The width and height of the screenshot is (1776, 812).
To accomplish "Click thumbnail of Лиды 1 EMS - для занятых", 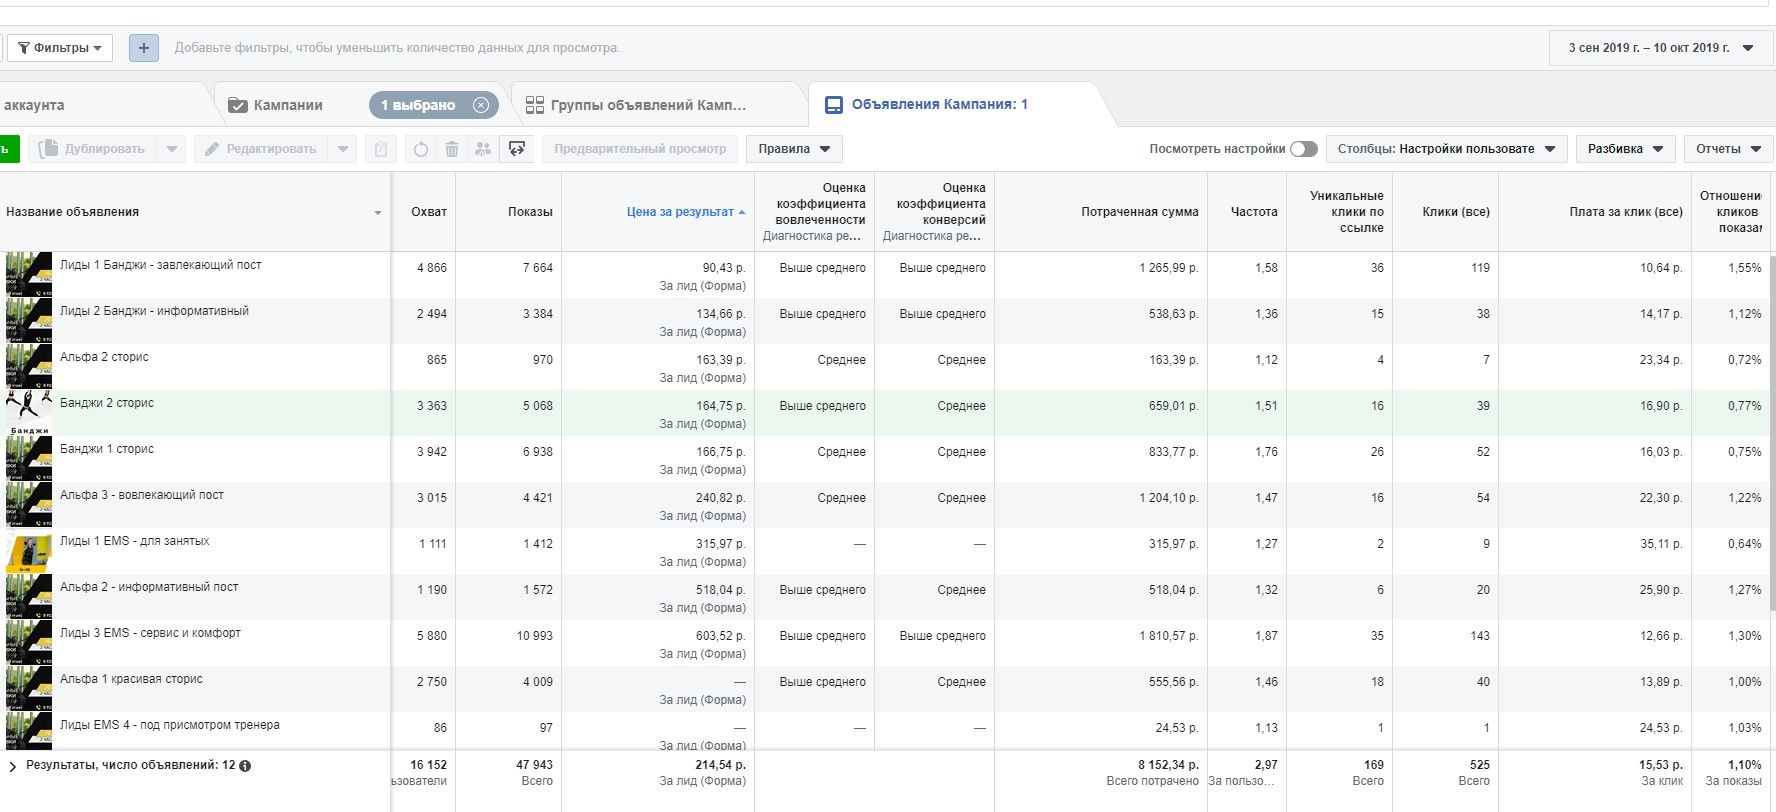I will tap(28, 551).
